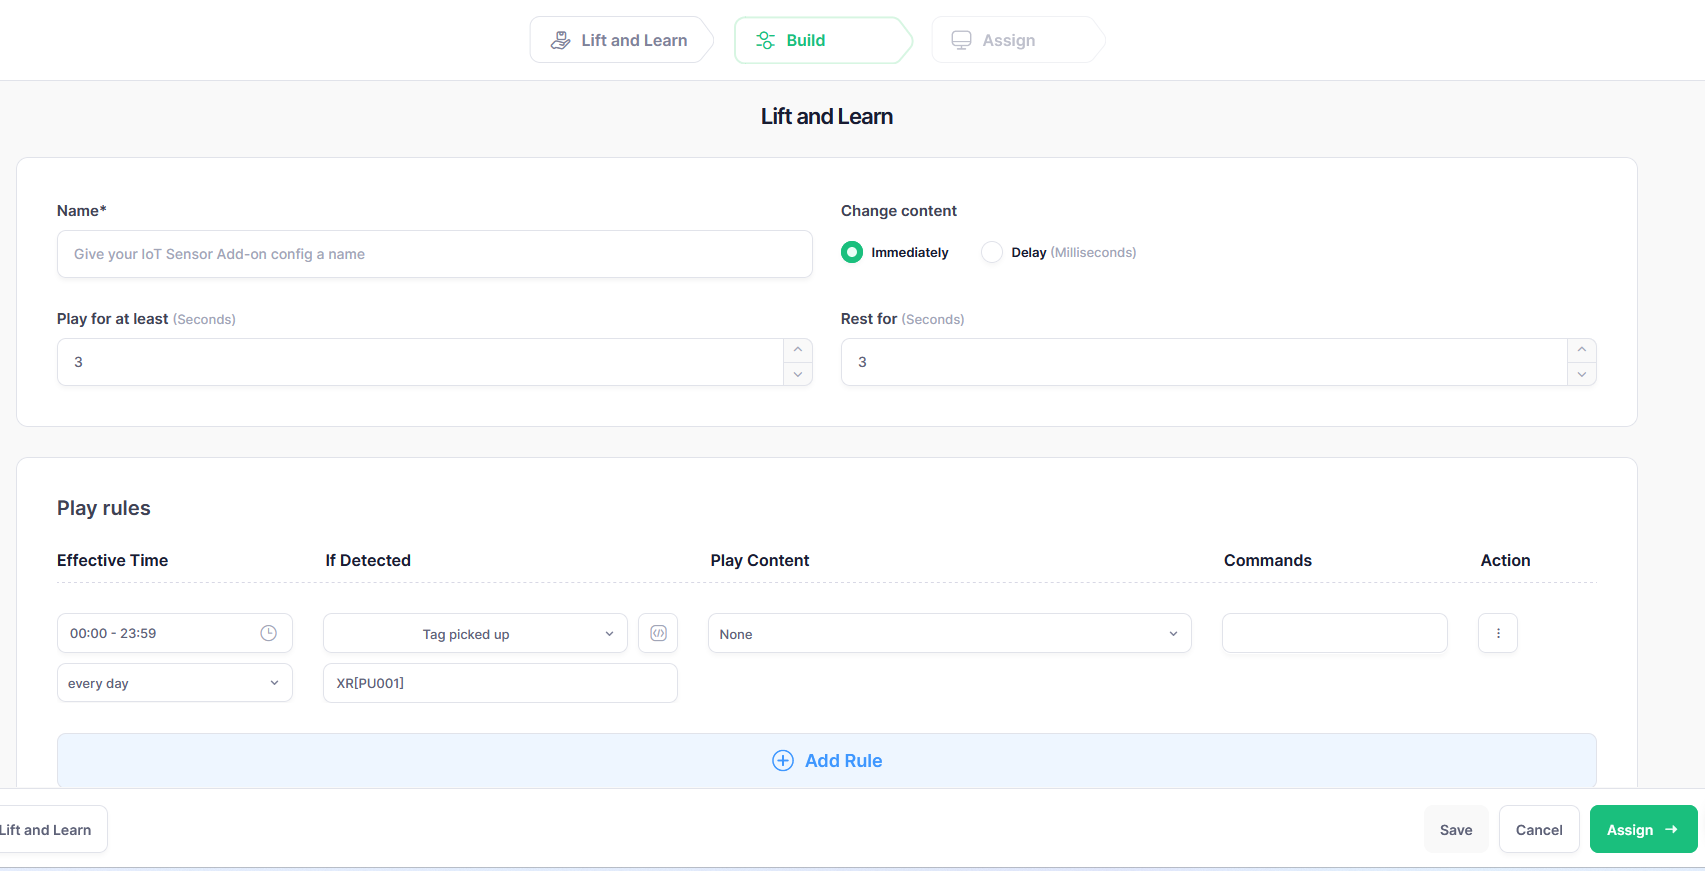Click the Name input field
The width and height of the screenshot is (1705, 871).
tap(434, 254)
